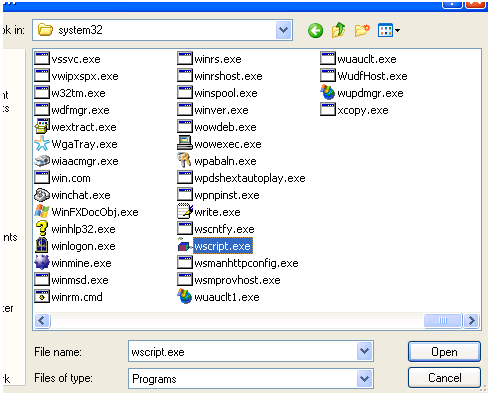Click the File name input field
490x395 pixels.
(x=243, y=351)
